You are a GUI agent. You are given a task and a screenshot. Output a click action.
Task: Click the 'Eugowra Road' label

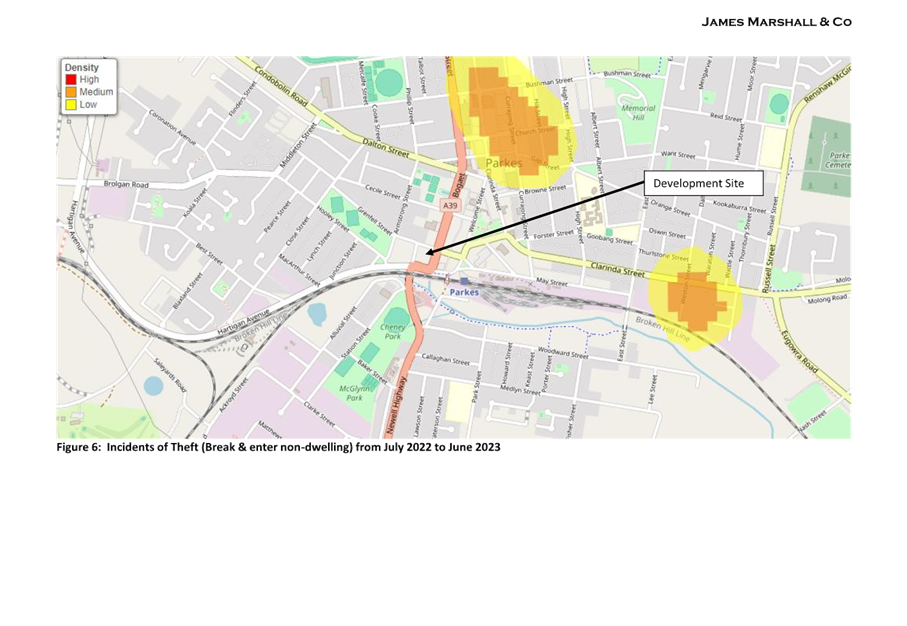coord(799,351)
